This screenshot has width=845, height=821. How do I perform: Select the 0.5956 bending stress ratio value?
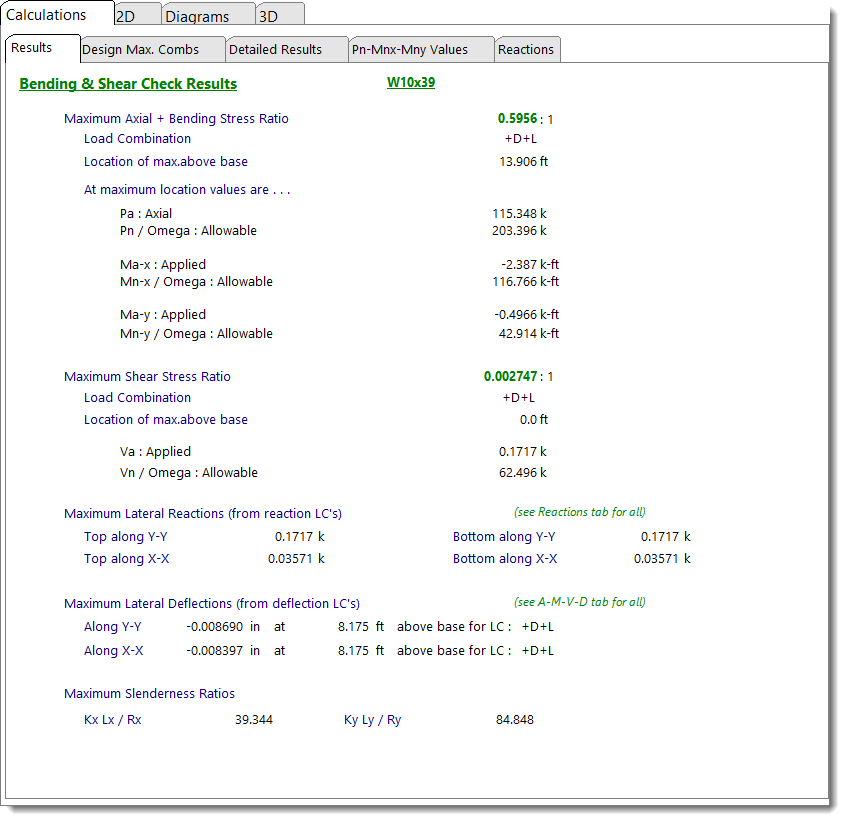(517, 118)
